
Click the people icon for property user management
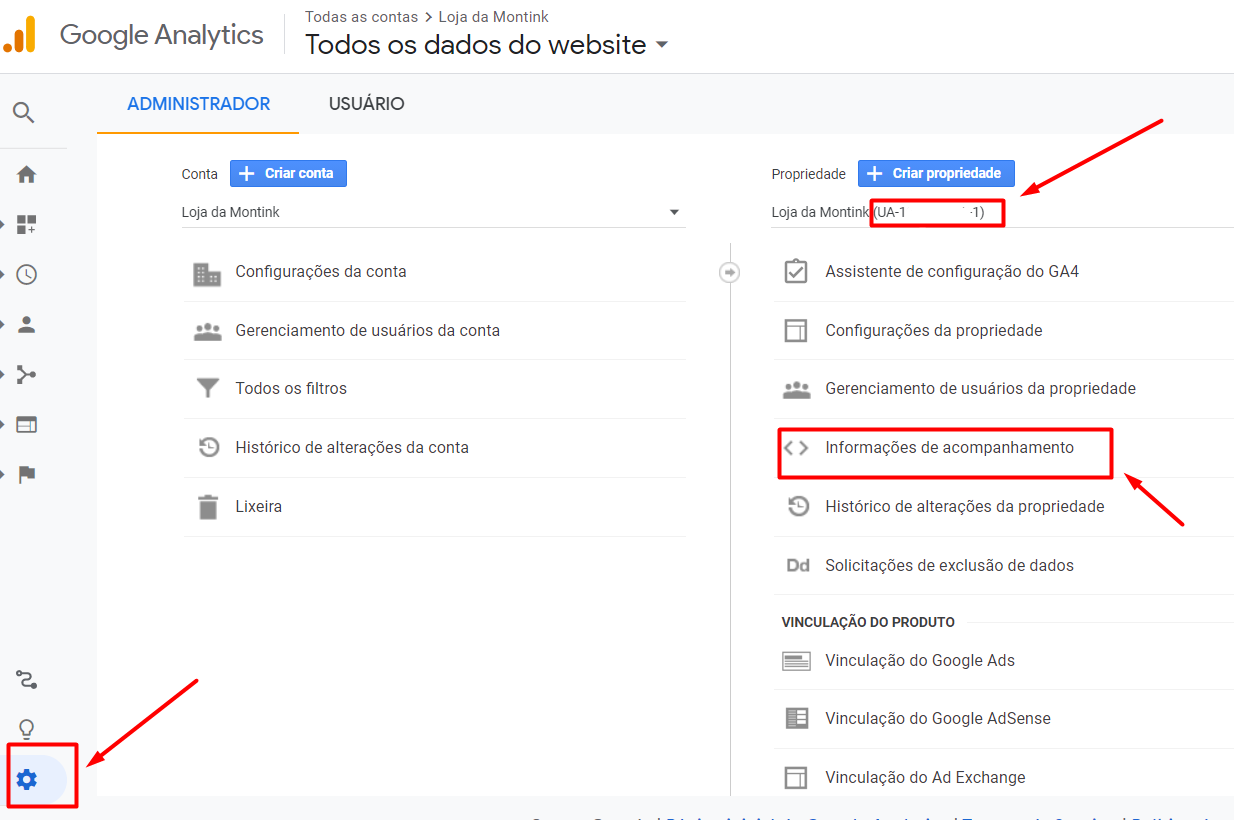pyautogui.click(x=796, y=390)
